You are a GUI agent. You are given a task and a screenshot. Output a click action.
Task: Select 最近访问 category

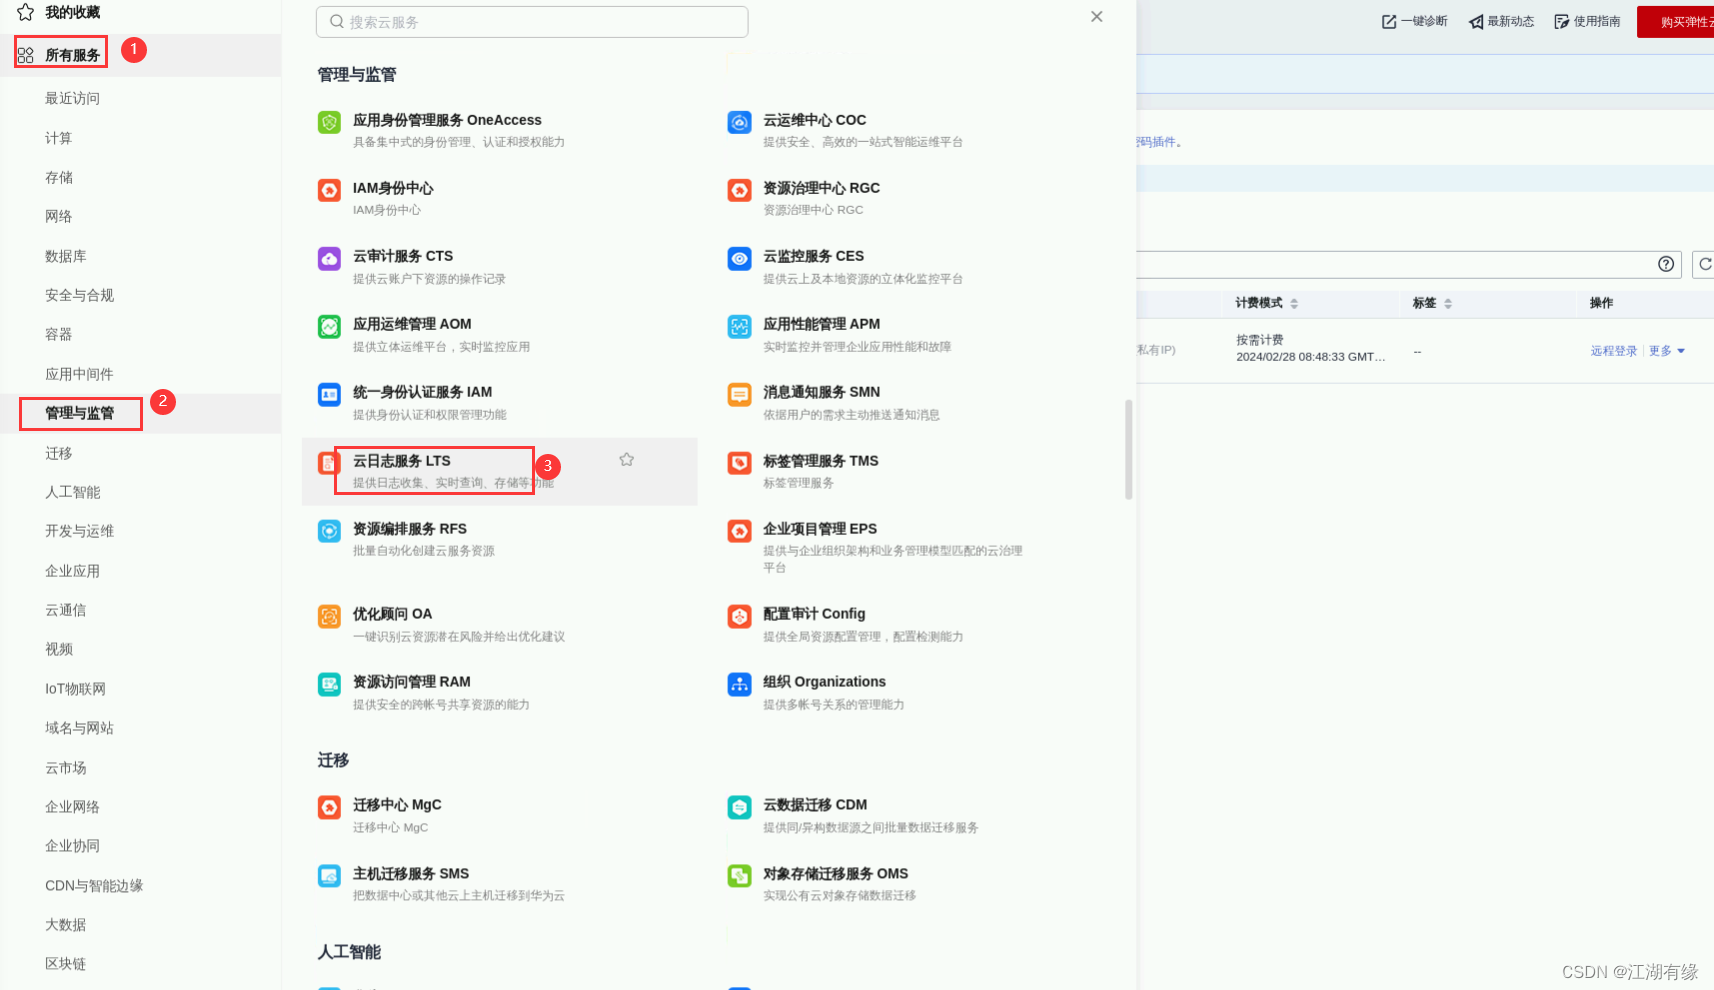pyautogui.click(x=72, y=98)
